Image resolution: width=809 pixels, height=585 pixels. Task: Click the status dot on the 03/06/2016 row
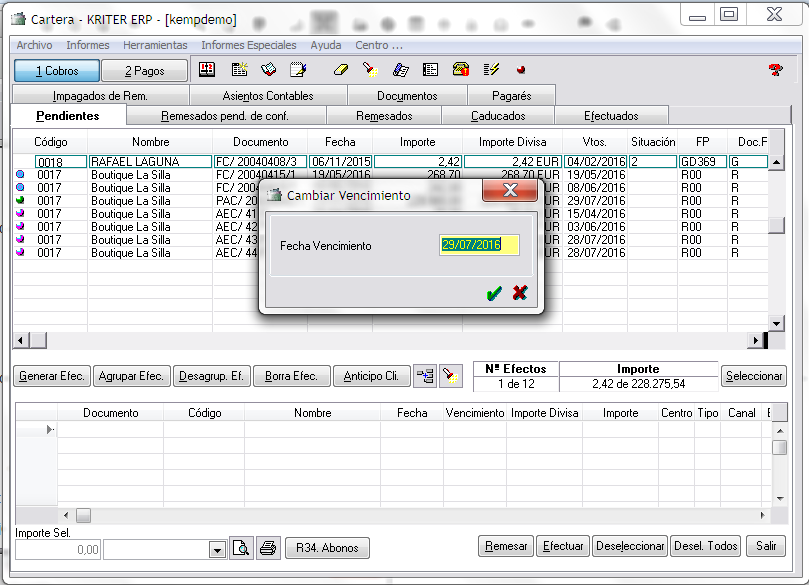(x=20, y=226)
